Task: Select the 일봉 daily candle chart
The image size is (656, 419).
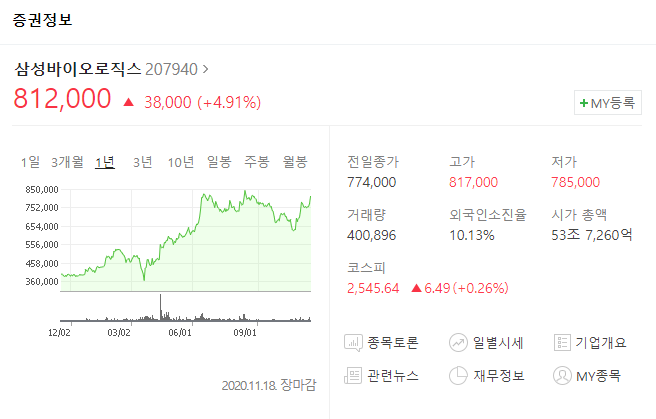Action: pyautogui.click(x=219, y=162)
